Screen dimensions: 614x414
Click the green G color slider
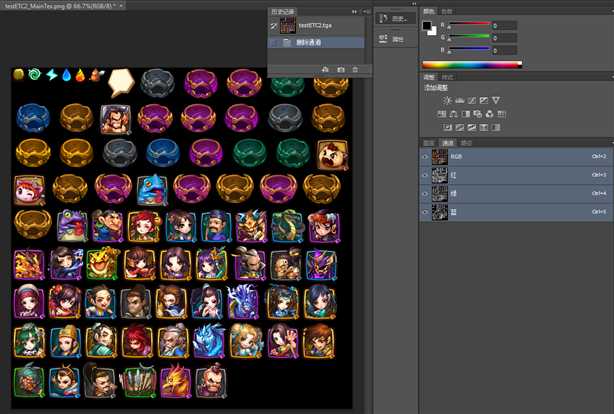pos(469,37)
